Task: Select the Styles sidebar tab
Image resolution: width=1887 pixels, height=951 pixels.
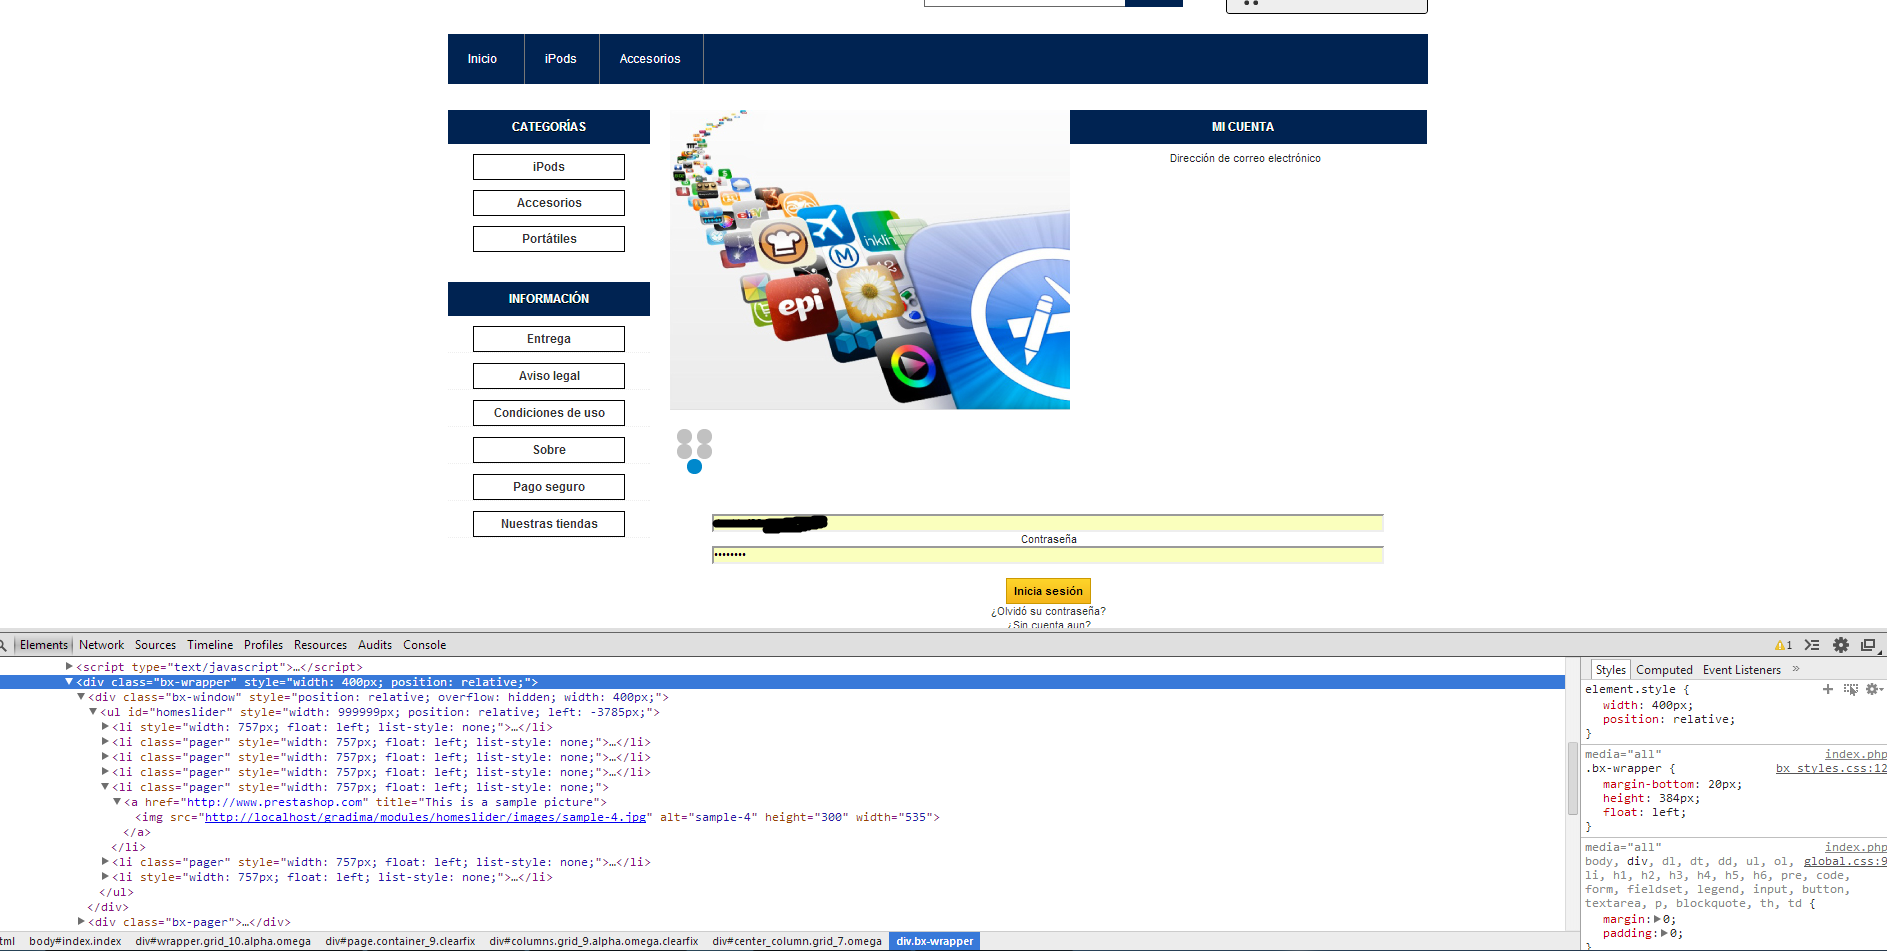Action: (x=1610, y=670)
